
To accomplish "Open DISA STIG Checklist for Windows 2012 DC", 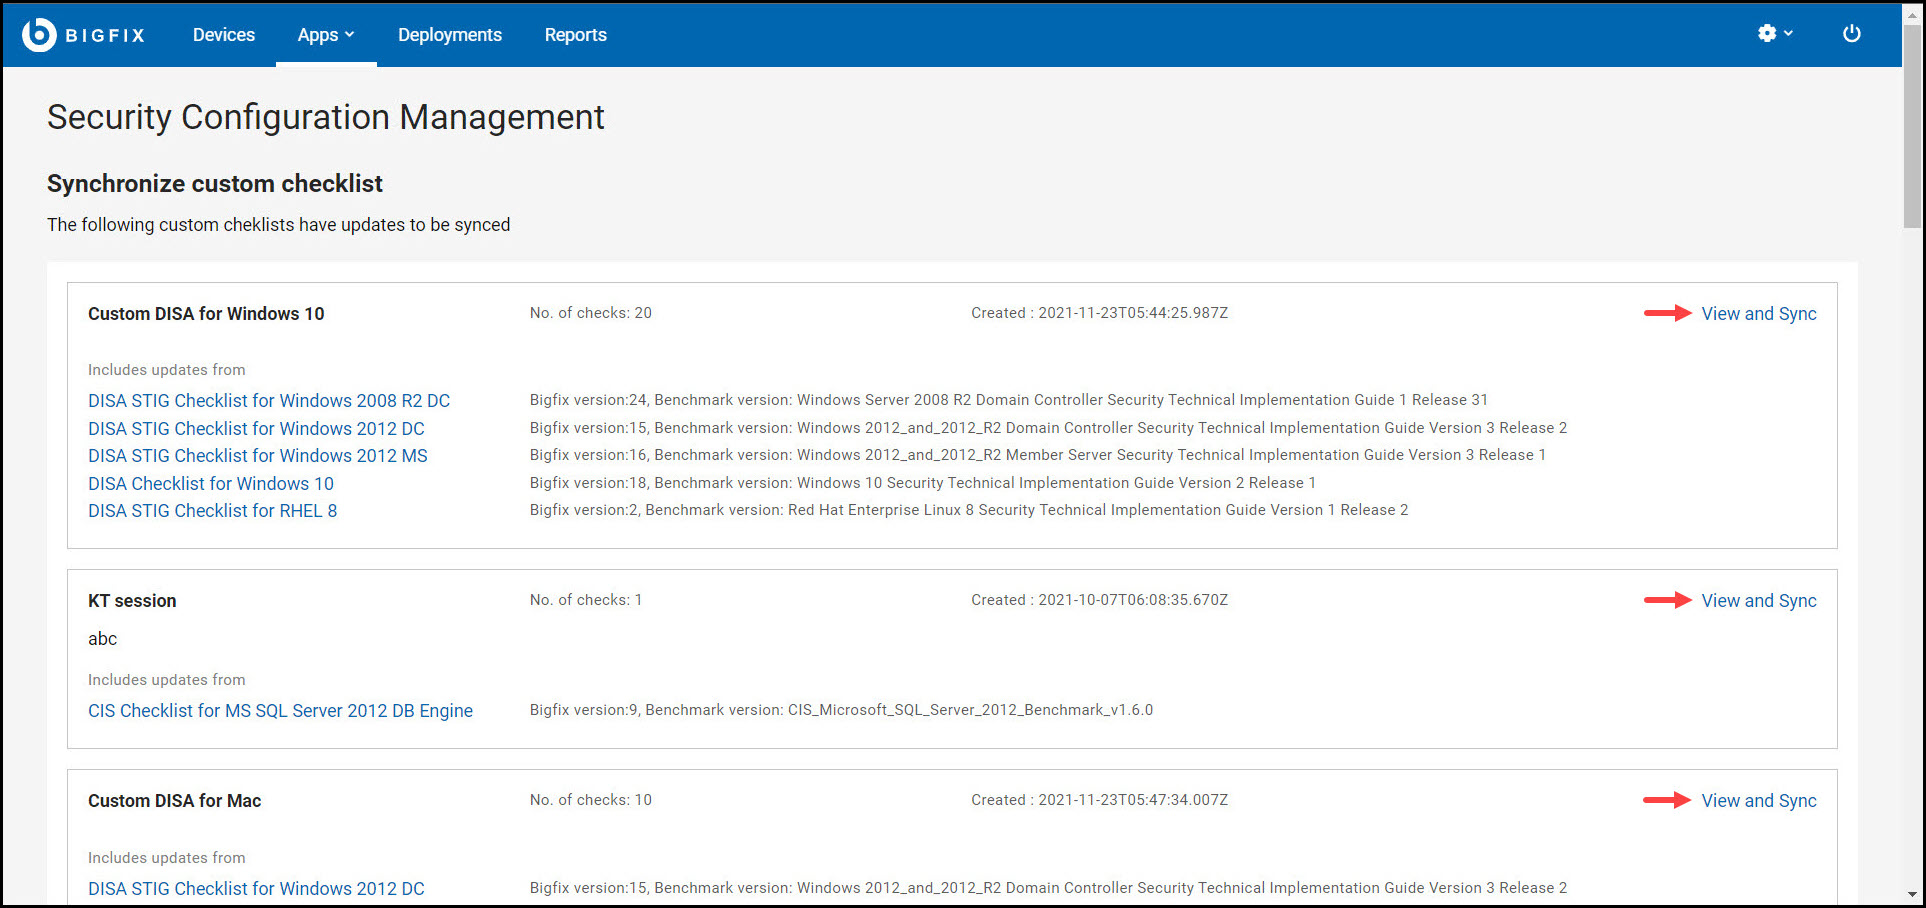I will (256, 428).
